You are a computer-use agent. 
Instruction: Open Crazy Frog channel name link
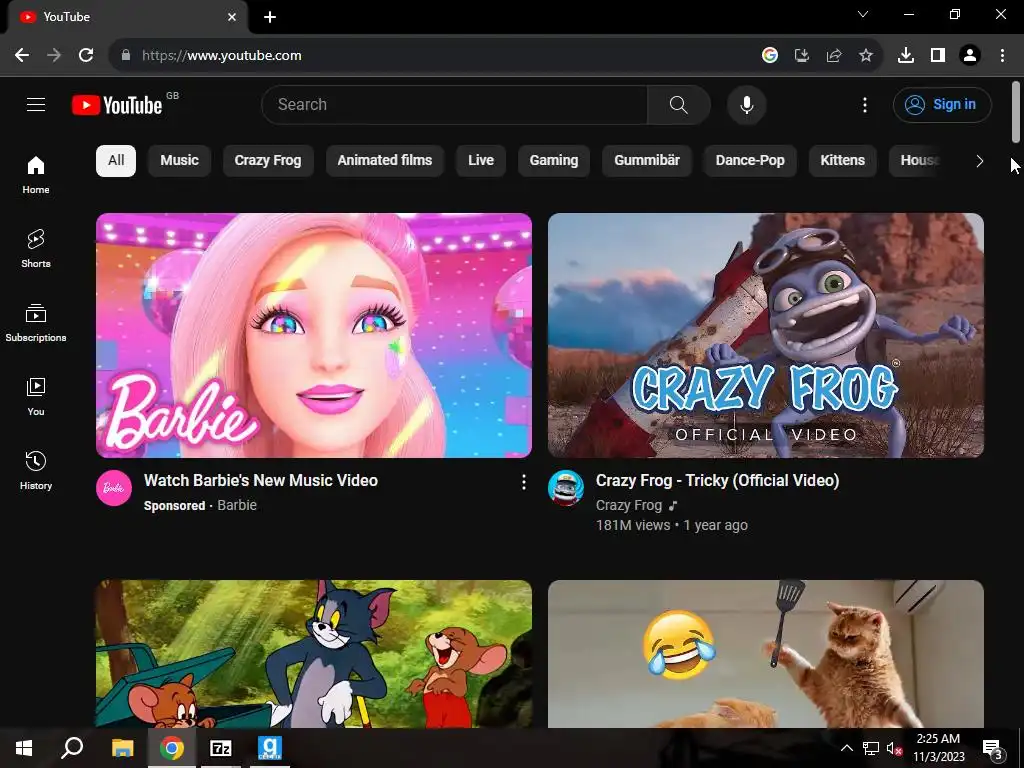tap(628, 505)
